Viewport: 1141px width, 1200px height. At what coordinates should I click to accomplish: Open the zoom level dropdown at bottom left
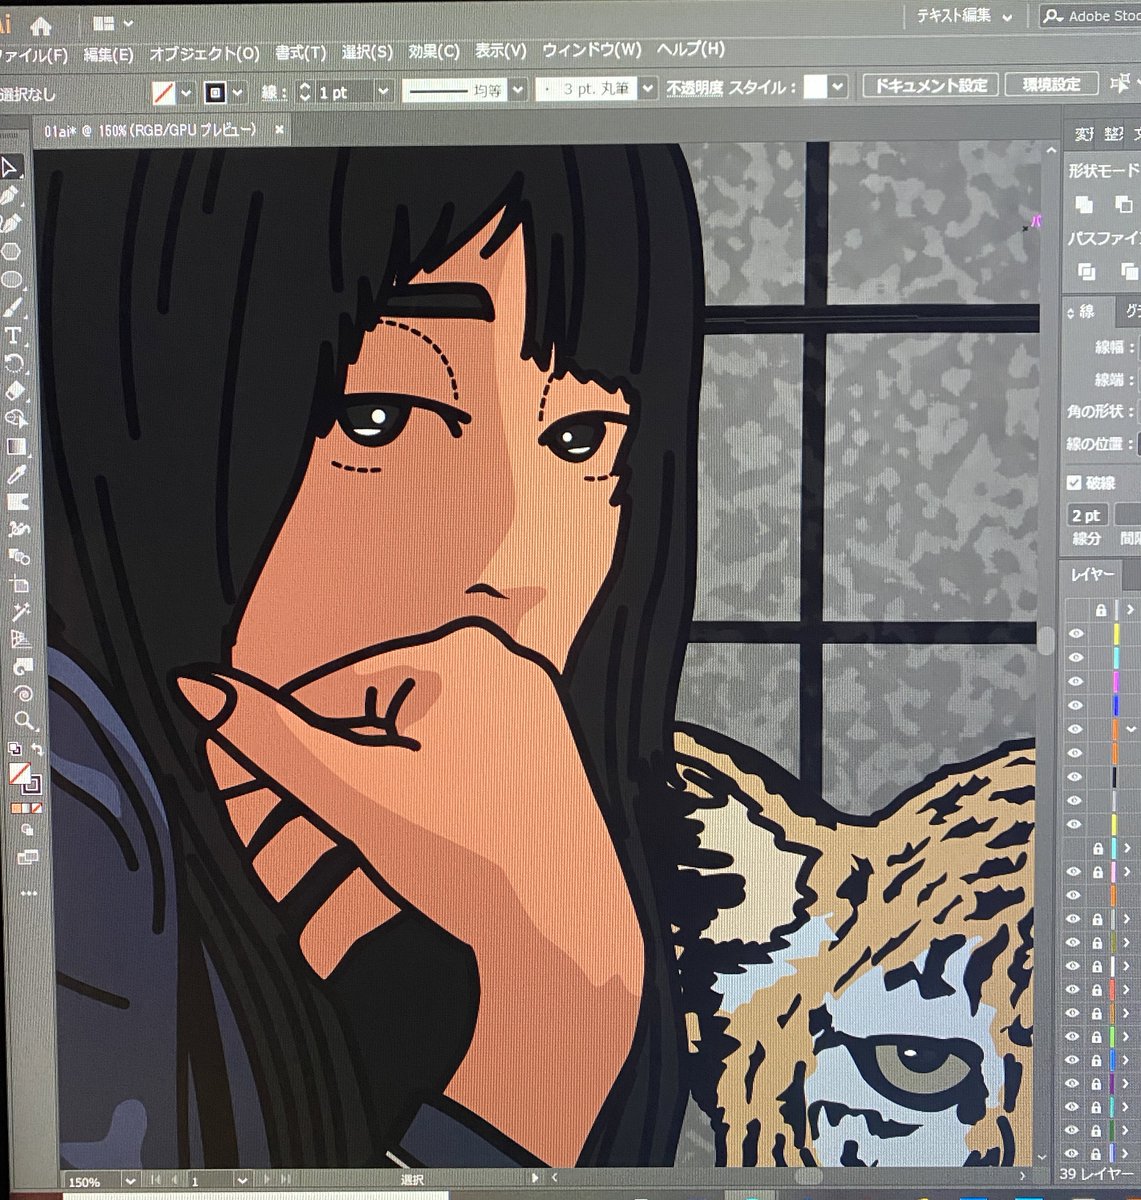point(131,1179)
